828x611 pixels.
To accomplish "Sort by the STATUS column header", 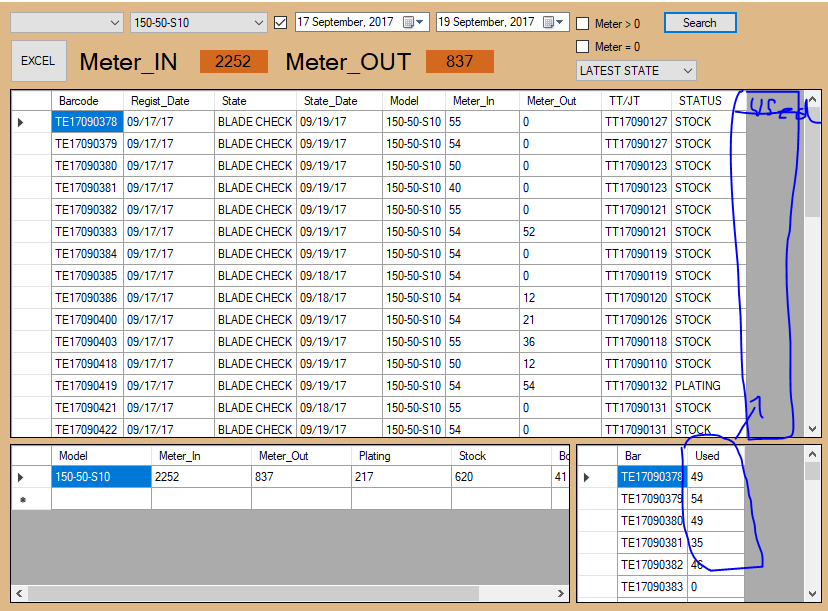I will pyautogui.click(x=709, y=101).
